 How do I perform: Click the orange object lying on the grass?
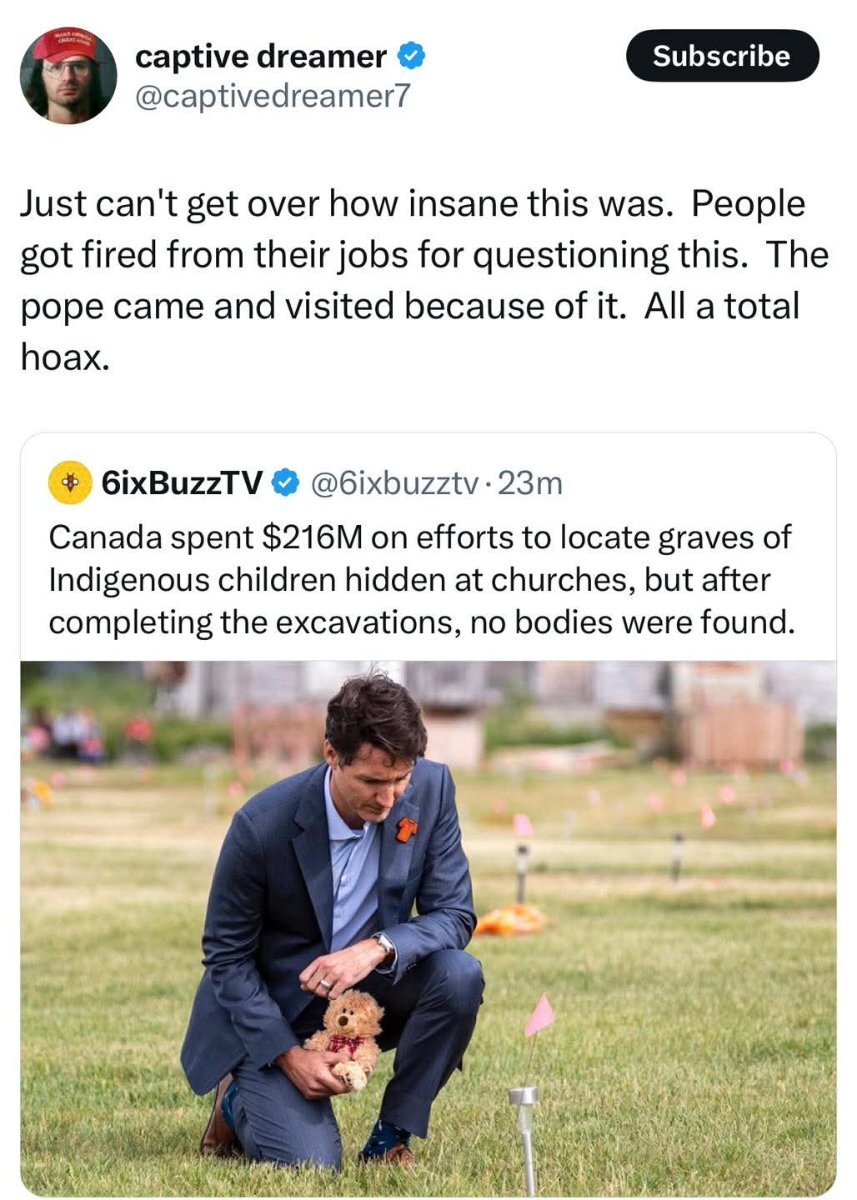pyautogui.click(x=510, y=919)
